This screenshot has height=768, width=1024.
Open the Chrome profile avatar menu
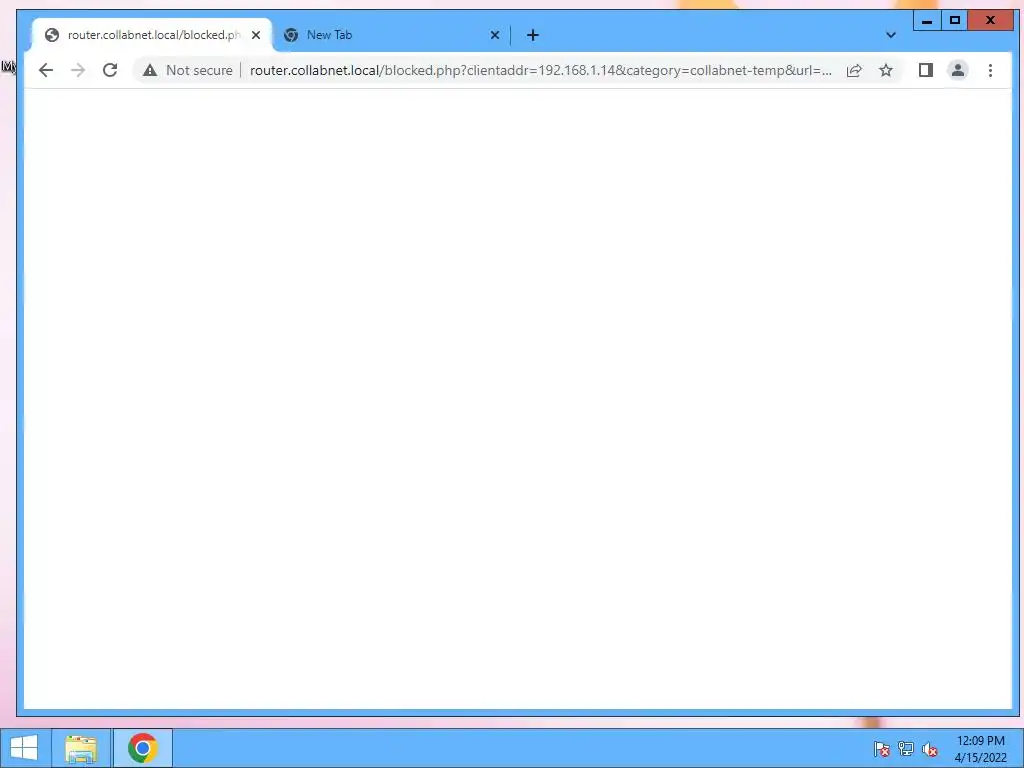click(x=957, y=70)
